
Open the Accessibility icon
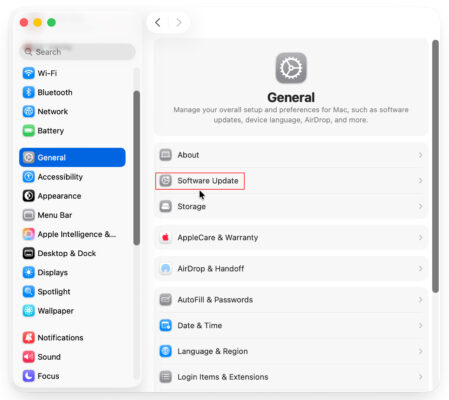pyautogui.click(x=29, y=177)
